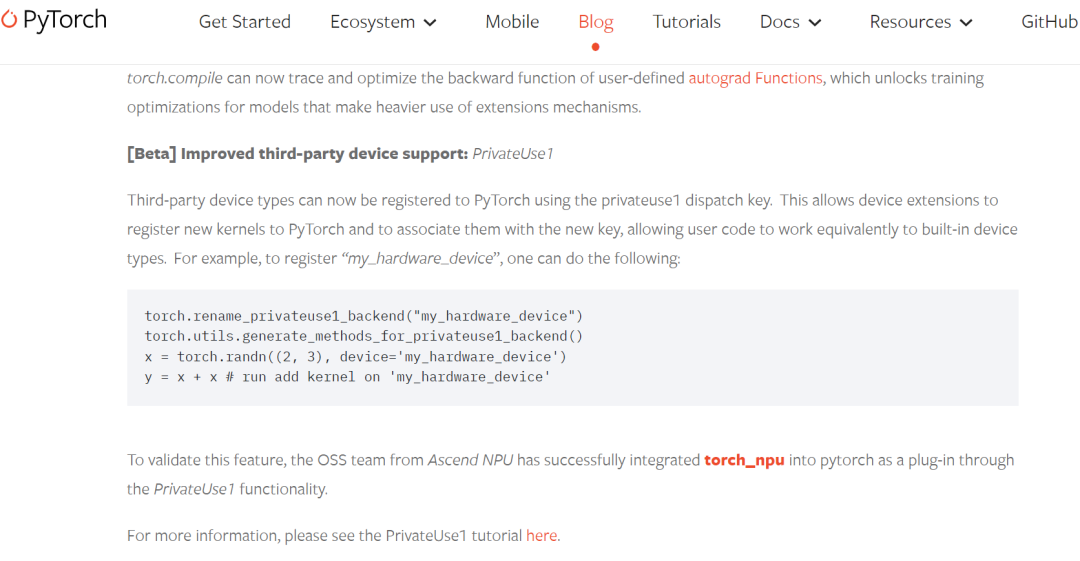This screenshot has height=561, width=1080.
Task: Click the torch.rename_privateuse1_backend code line
Action: (x=363, y=316)
